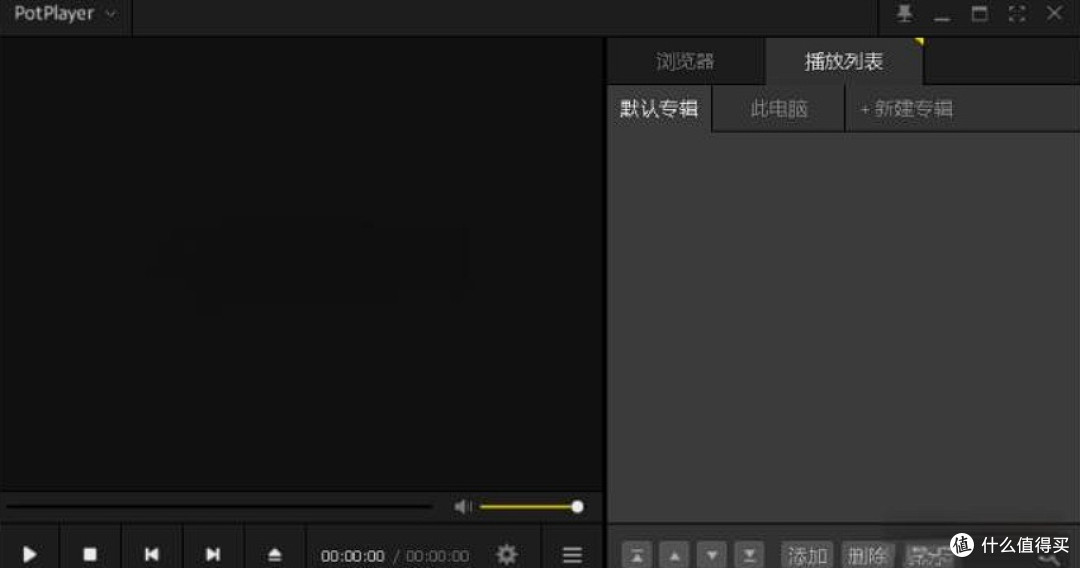Click the playback seek bar
Screen dimensions: 1080x568
(219, 507)
